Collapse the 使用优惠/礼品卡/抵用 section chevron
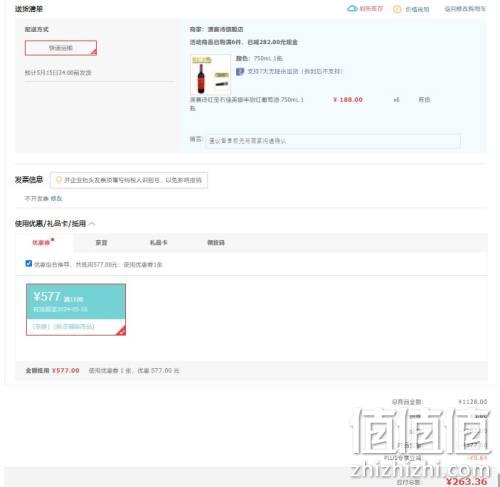Viewport: 500px width, 487px height. (x=92, y=223)
